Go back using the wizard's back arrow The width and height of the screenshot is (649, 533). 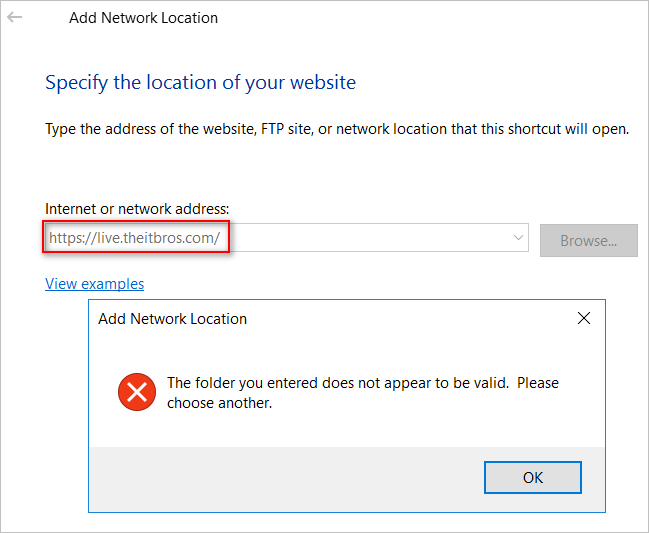point(14,17)
